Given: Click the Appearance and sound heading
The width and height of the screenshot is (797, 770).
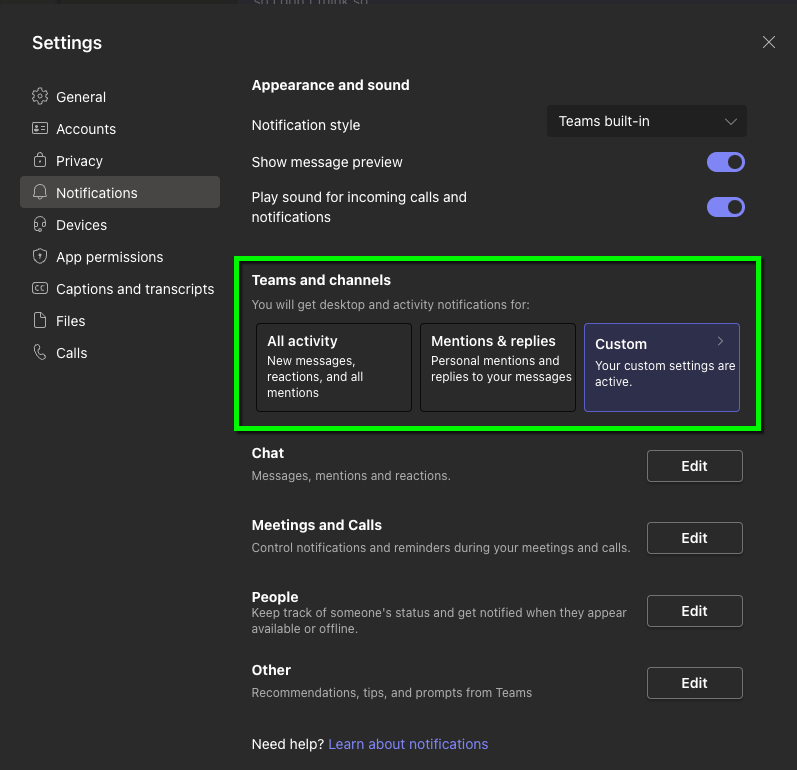Looking at the screenshot, I should (330, 85).
